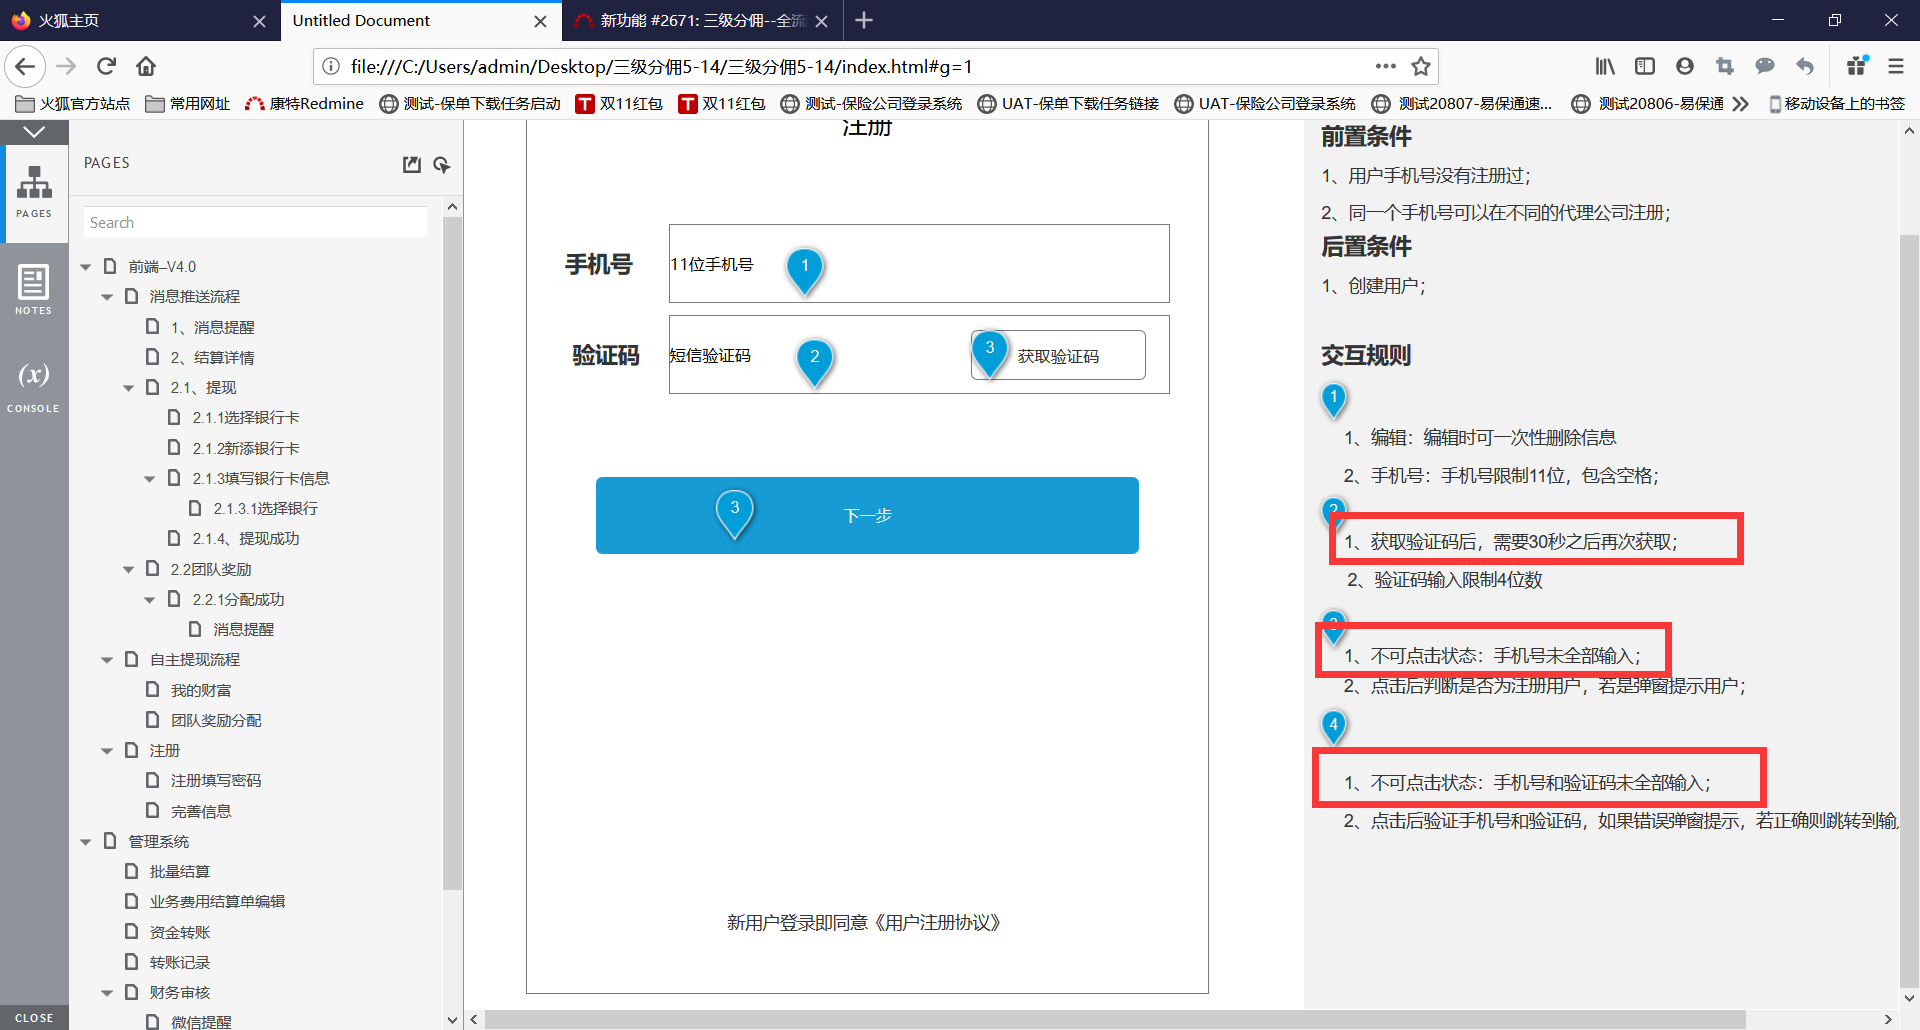Click the horizontal scrollbar under the prototype
The height and width of the screenshot is (1030, 1920).
pyautogui.click(x=1115, y=1019)
